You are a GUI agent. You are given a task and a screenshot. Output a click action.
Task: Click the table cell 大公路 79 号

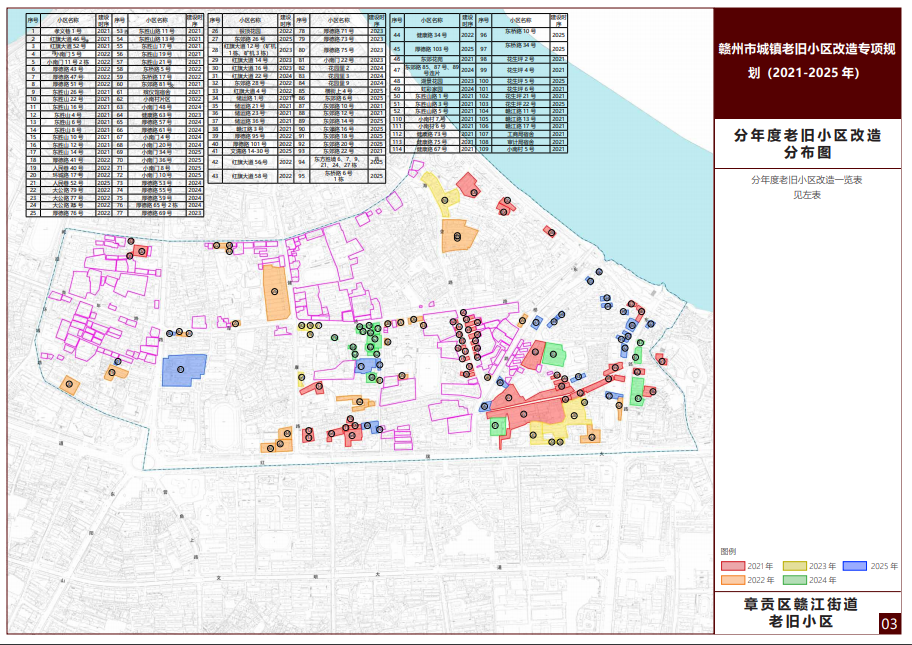68,190
